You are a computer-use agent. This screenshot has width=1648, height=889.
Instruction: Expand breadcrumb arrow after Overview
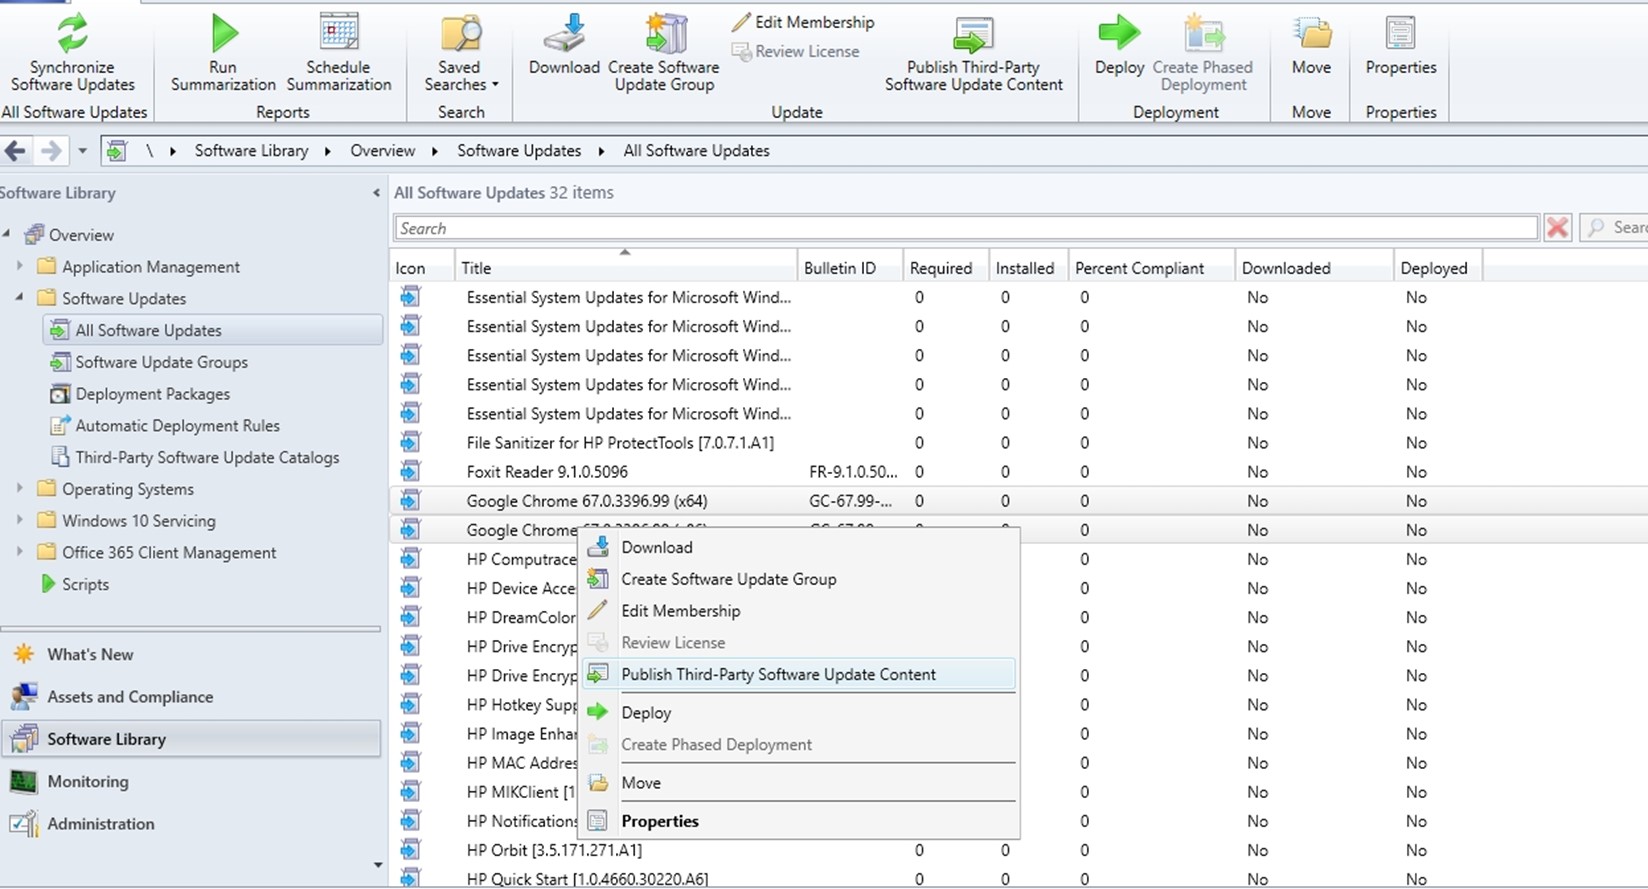pos(434,151)
